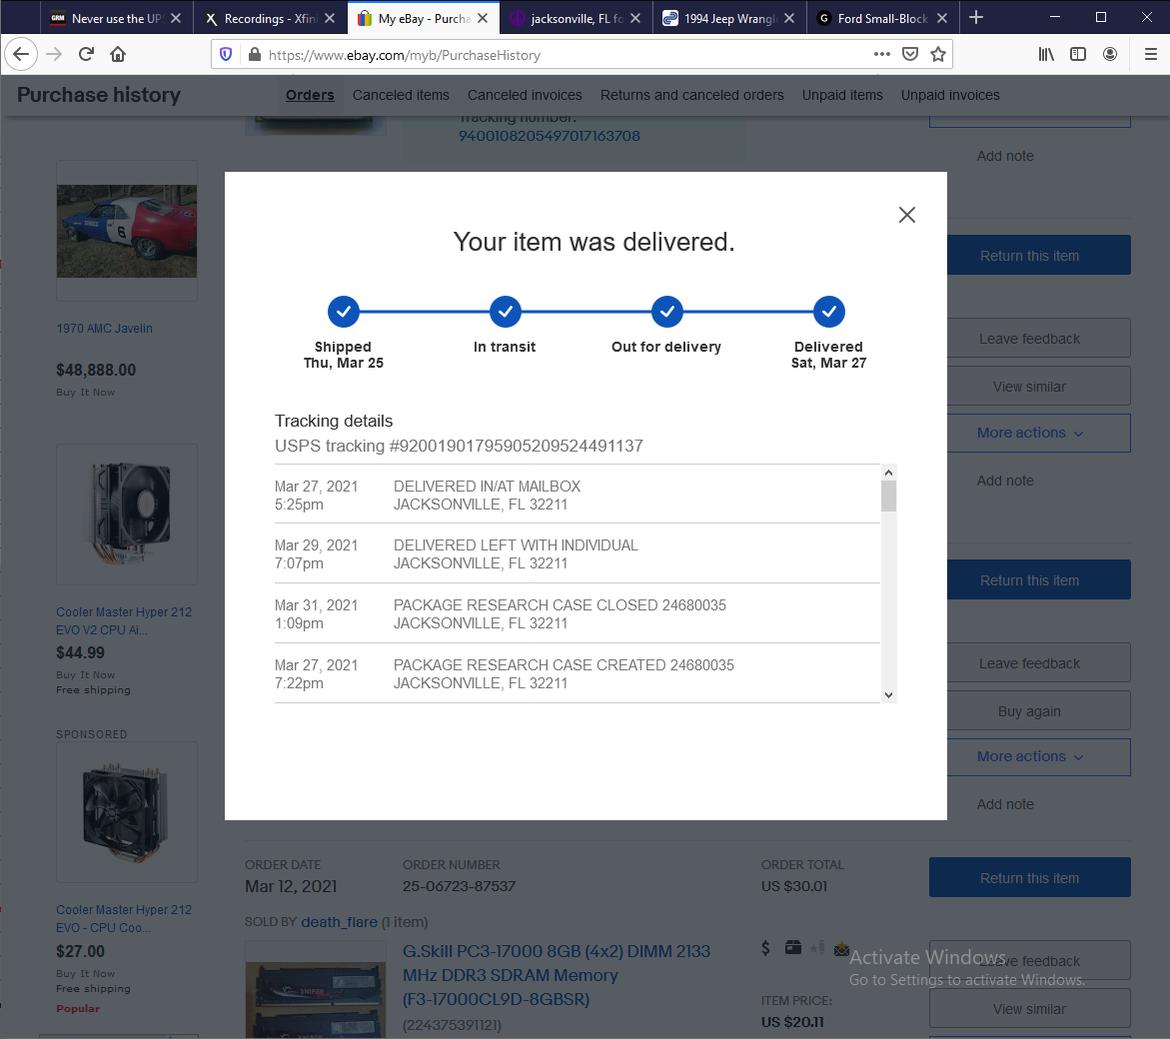Viewport: 1170px width, 1039px height.
Task: Go back to previous page
Action: point(21,54)
